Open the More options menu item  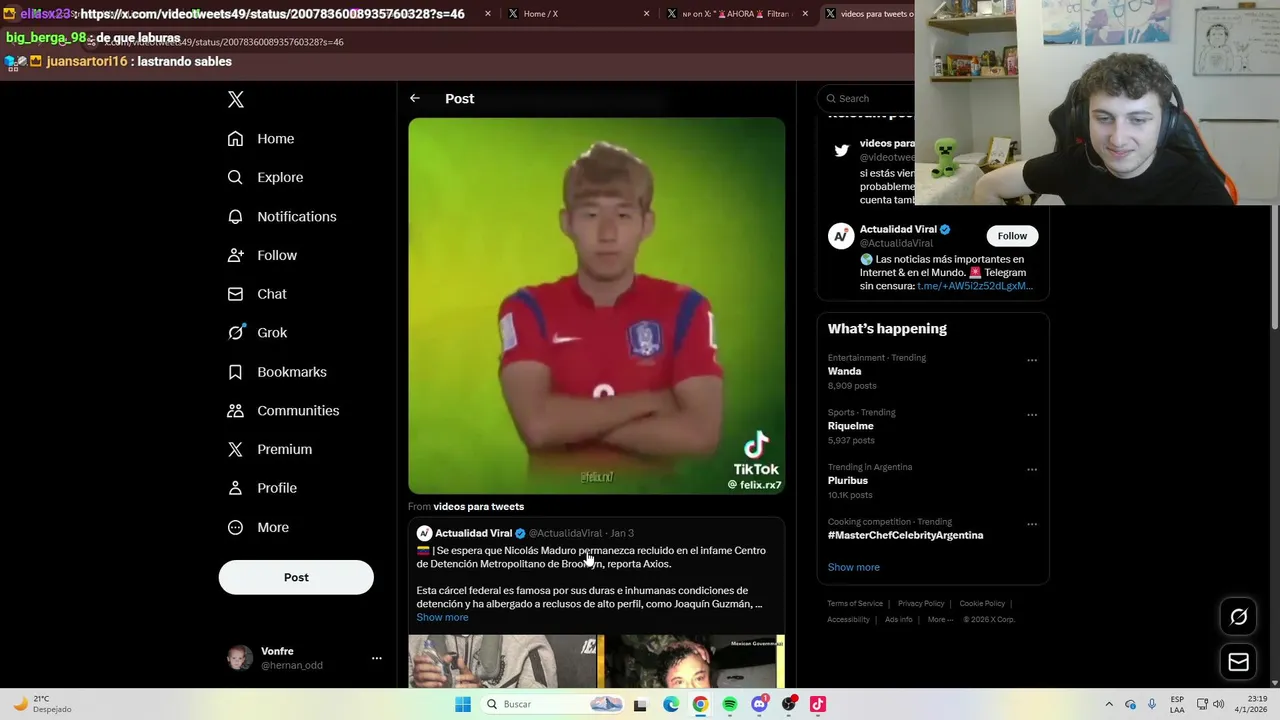click(x=257, y=527)
